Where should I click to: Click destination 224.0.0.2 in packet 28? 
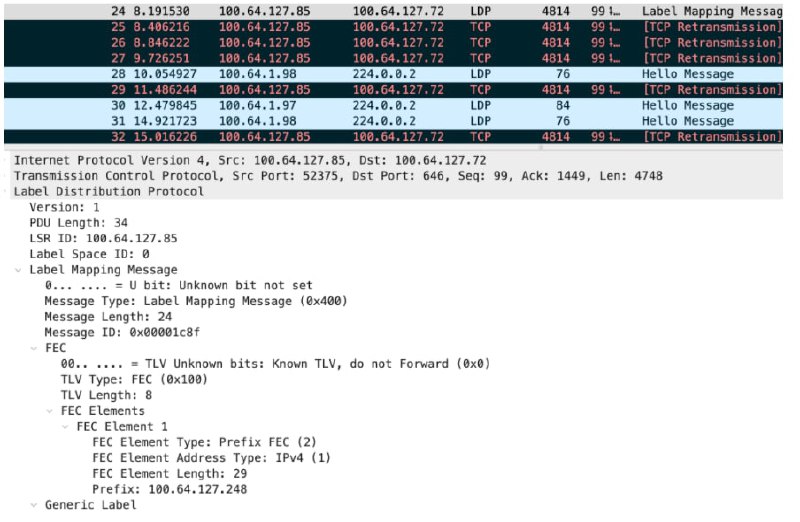(x=384, y=74)
